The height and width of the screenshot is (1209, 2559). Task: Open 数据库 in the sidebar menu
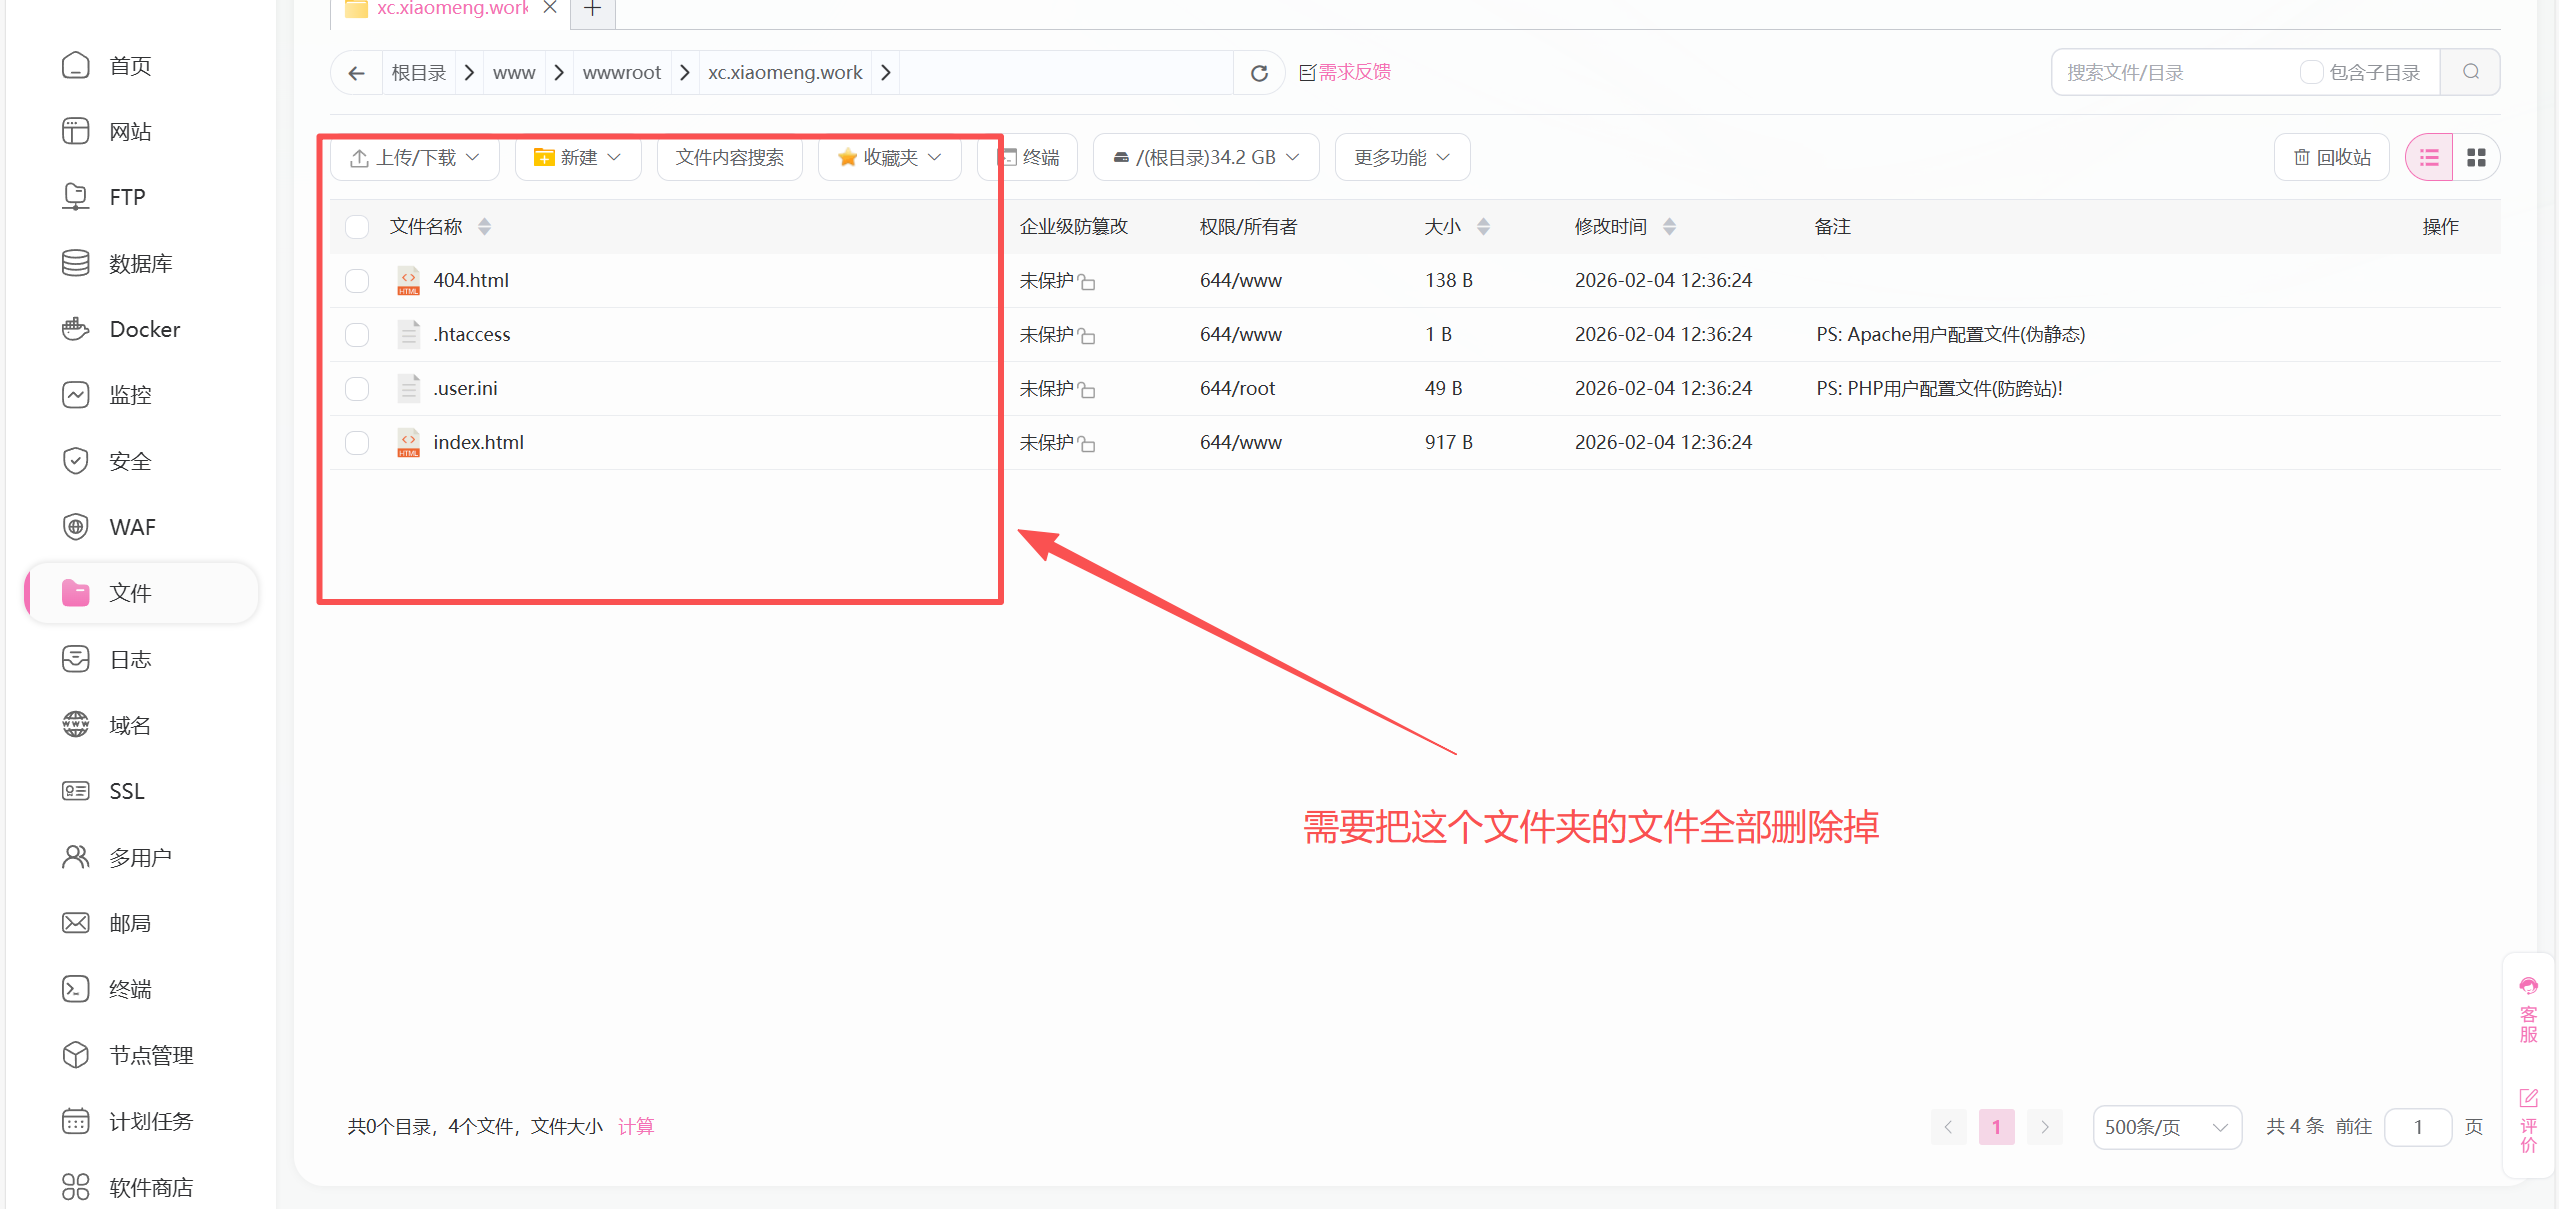point(140,263)
